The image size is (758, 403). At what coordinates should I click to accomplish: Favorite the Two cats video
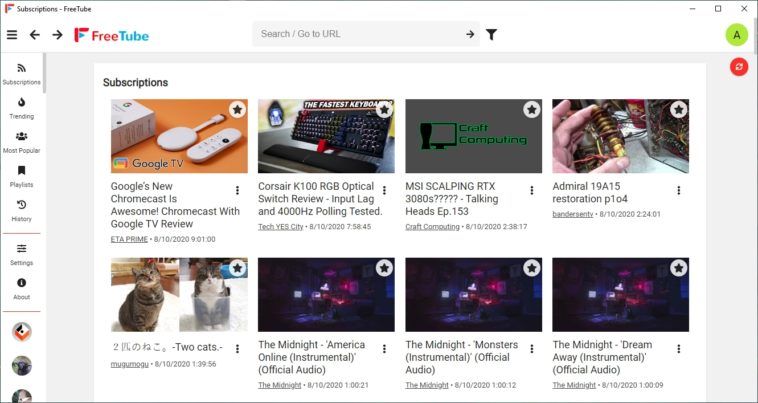pos(237,268)
